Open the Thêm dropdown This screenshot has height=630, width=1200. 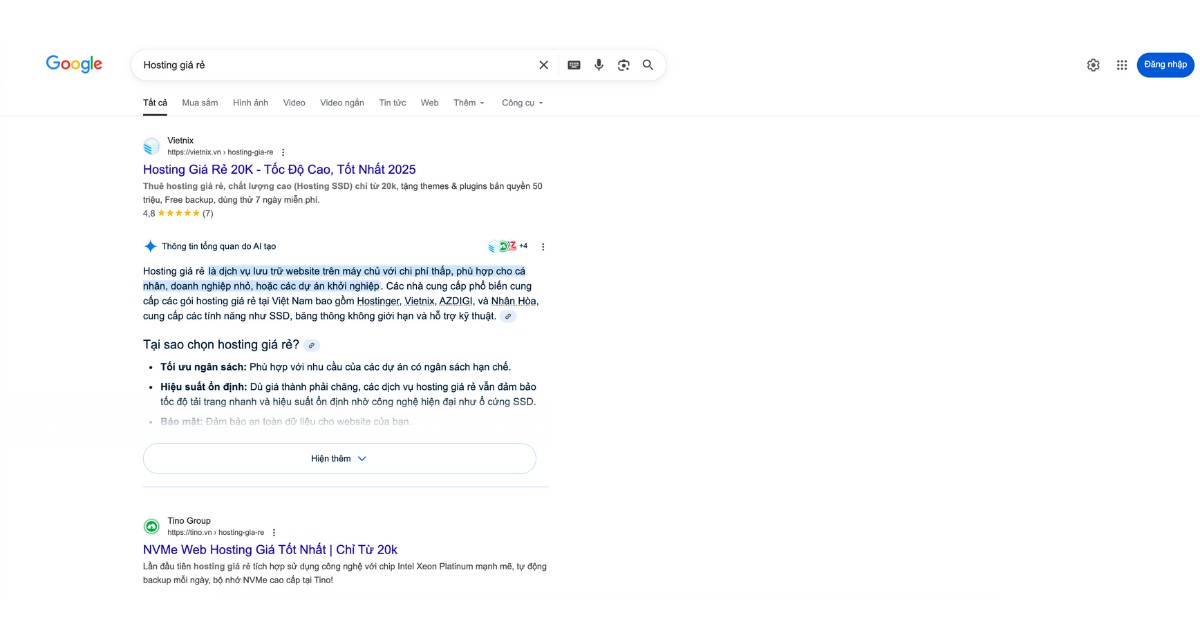click(467, 102)
